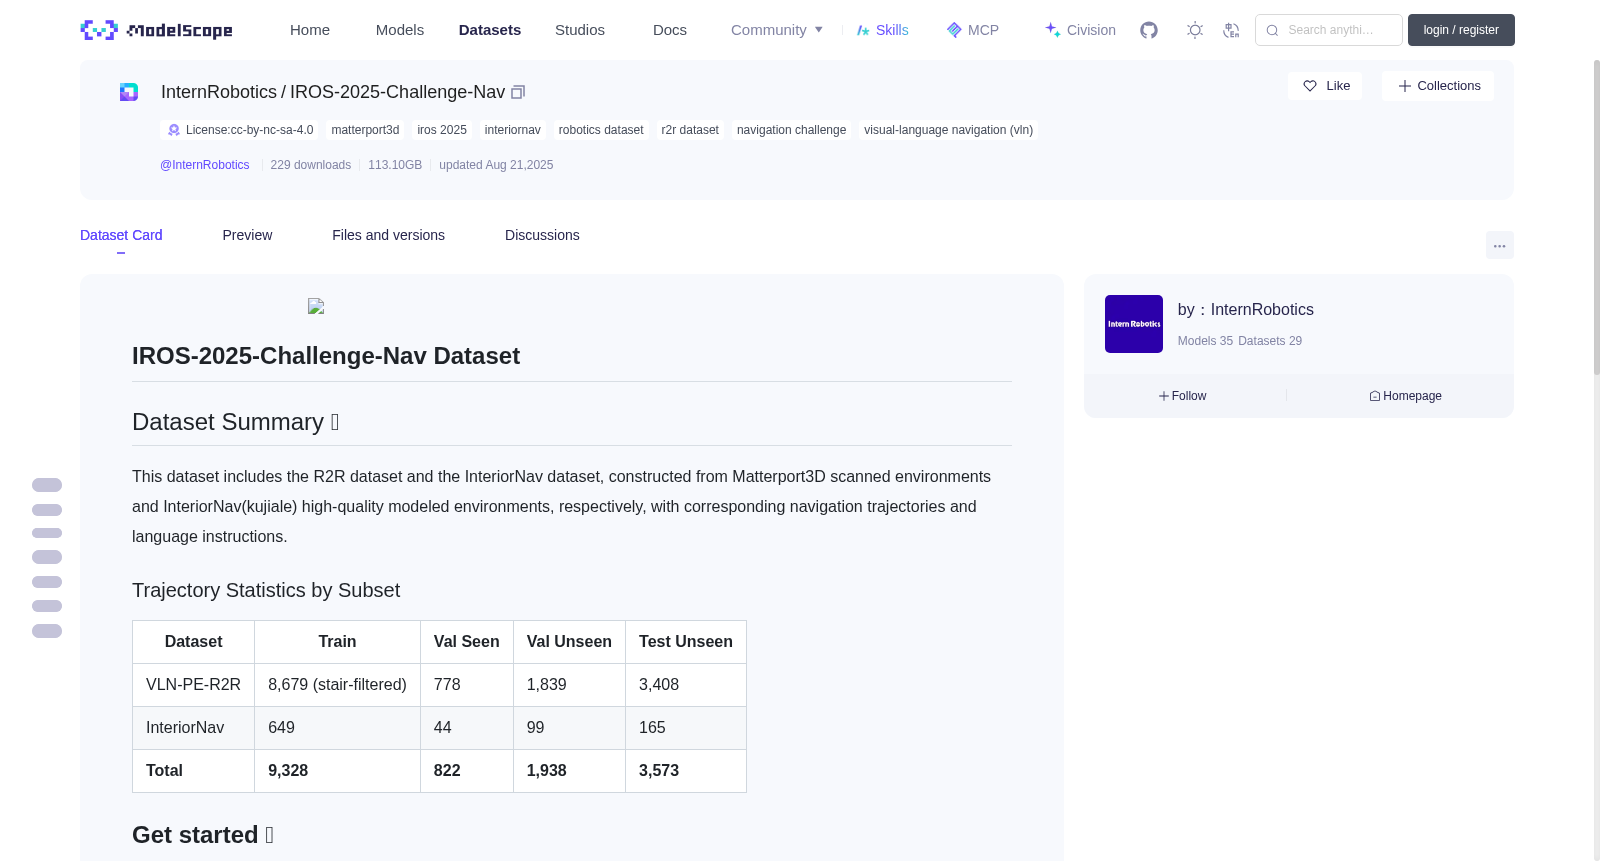Open the Docs page
Screen dimensions: 1600x861
670,30
